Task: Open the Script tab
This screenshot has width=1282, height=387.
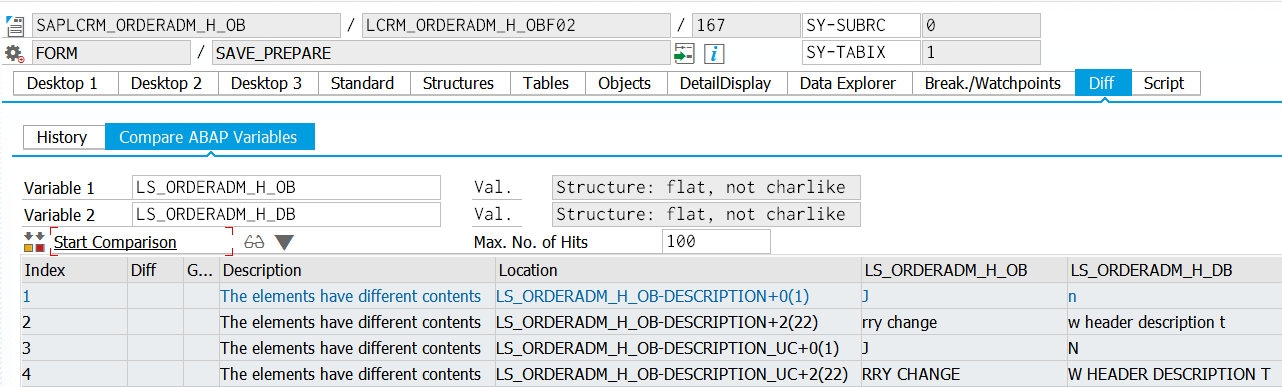Action: click(1164, 83)
